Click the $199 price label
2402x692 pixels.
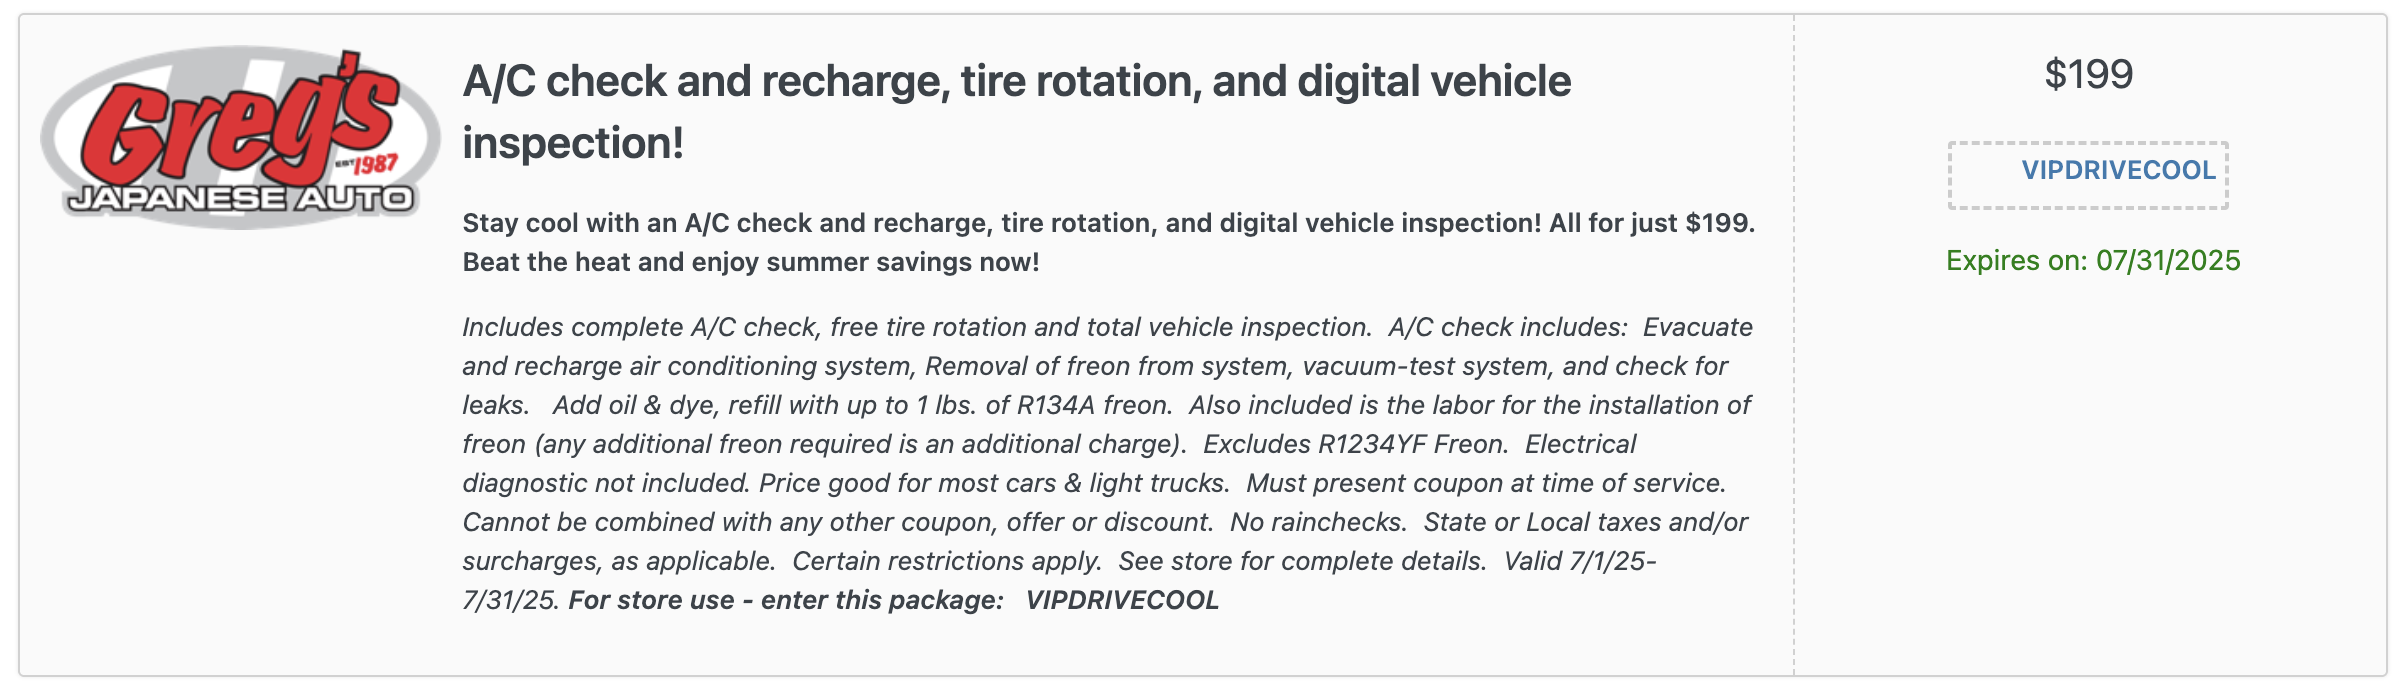tap(2088, 75)
